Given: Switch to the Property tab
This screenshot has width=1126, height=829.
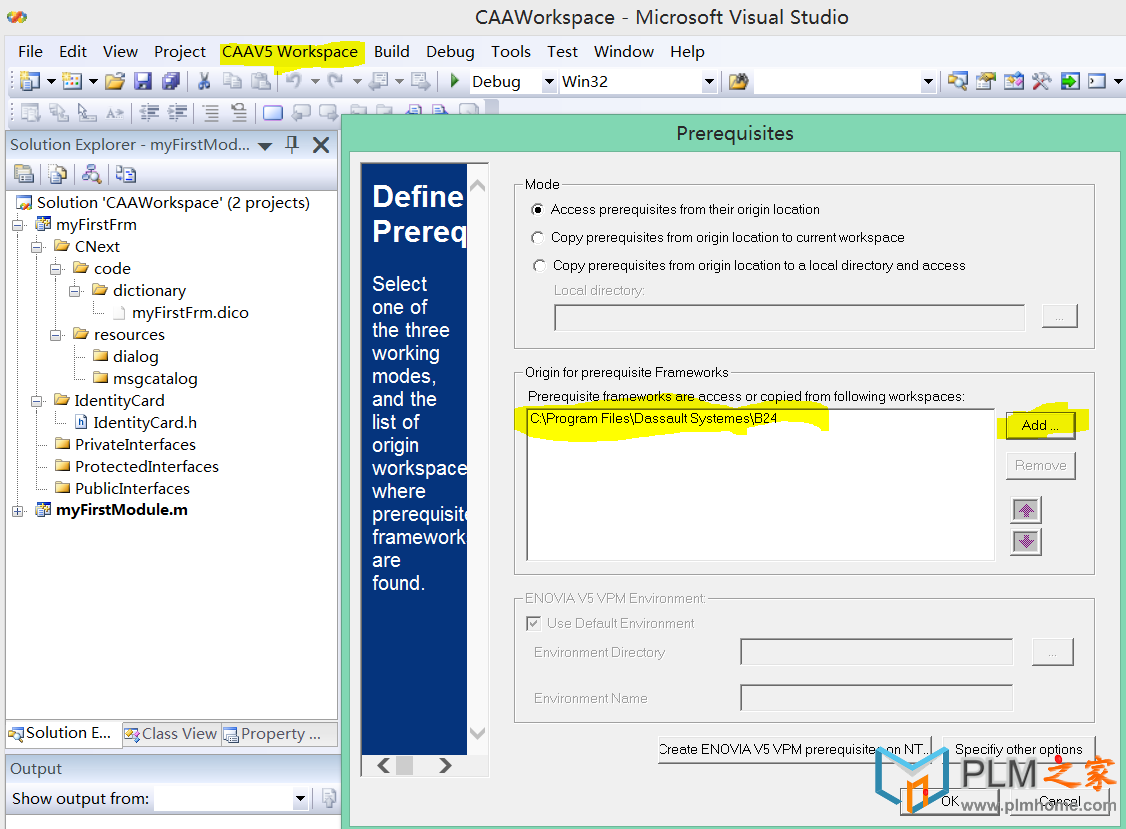Looking at the screenshot, I should point(273,733).
